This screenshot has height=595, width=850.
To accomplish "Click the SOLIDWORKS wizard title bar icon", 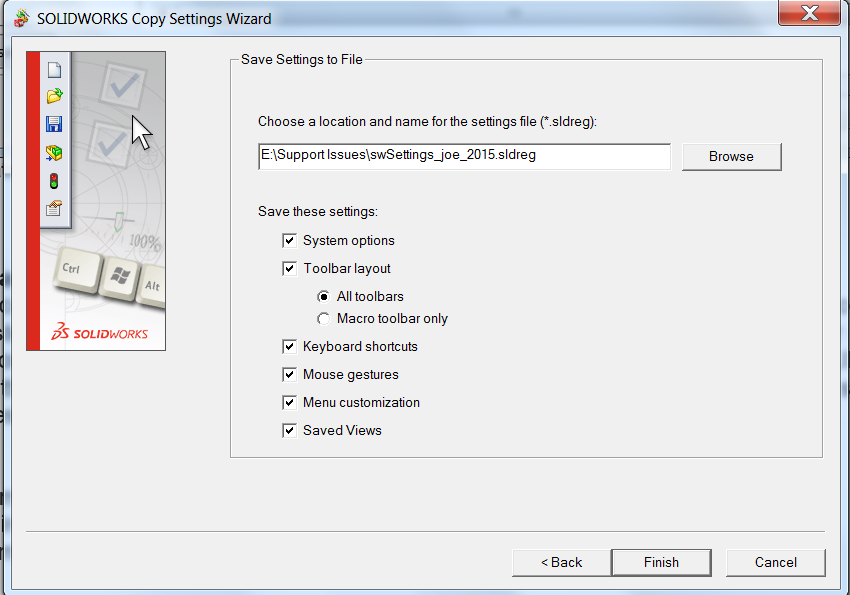I will pos(22,18).
